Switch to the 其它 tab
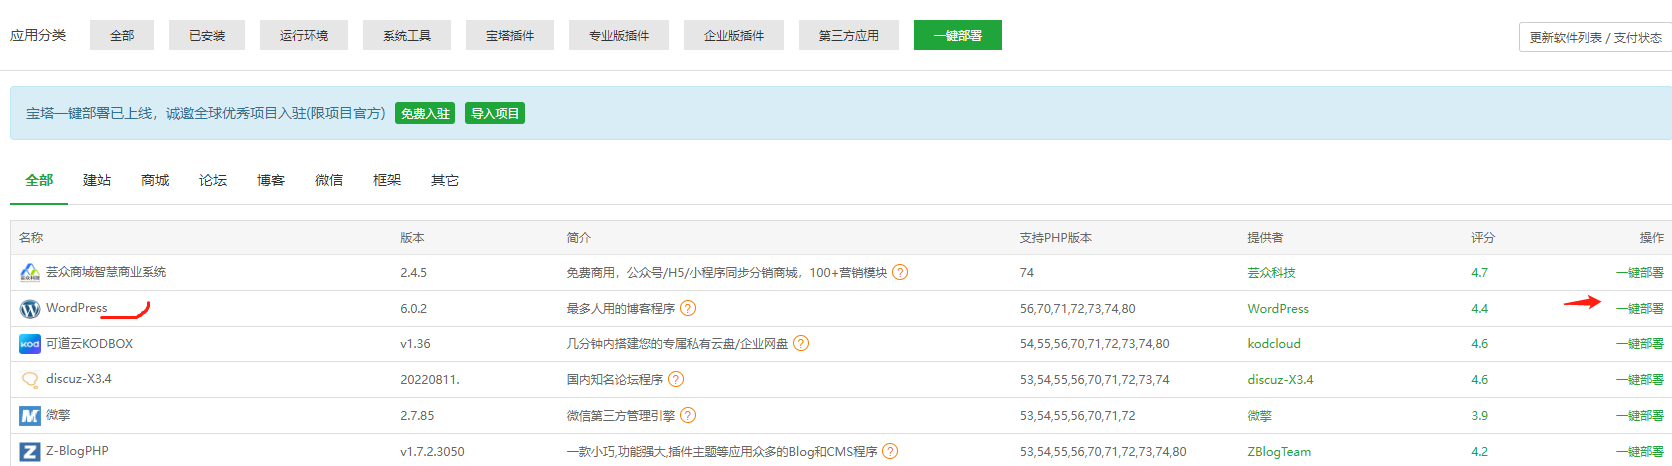 445,180
